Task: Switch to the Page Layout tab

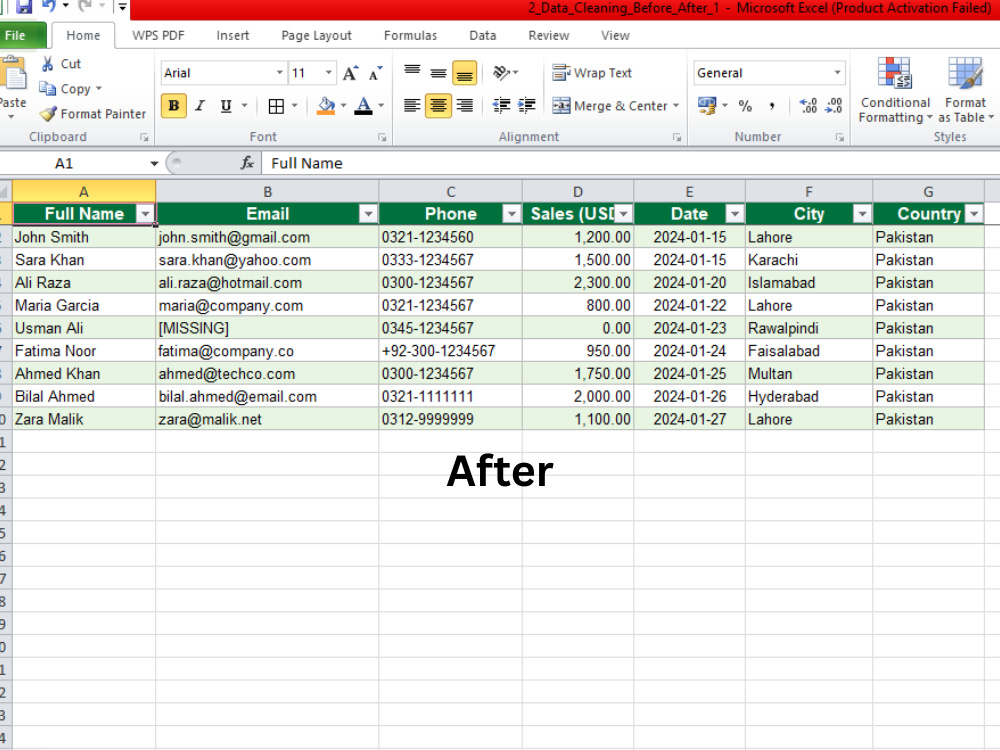Action: [x=316, y=36]
